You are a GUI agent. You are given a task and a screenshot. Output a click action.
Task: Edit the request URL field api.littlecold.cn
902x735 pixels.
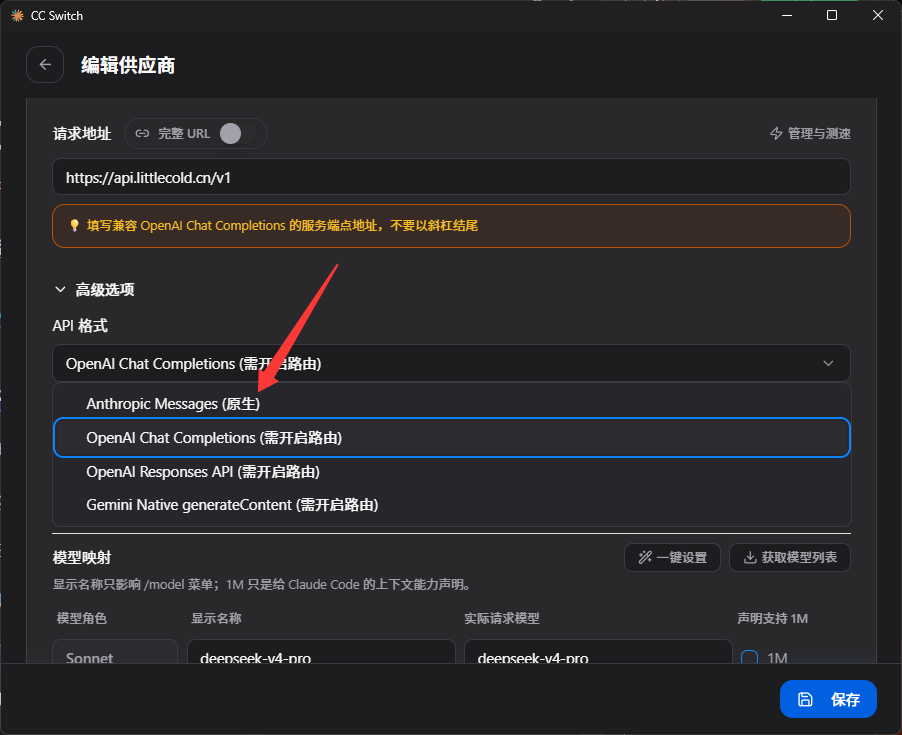451,177
